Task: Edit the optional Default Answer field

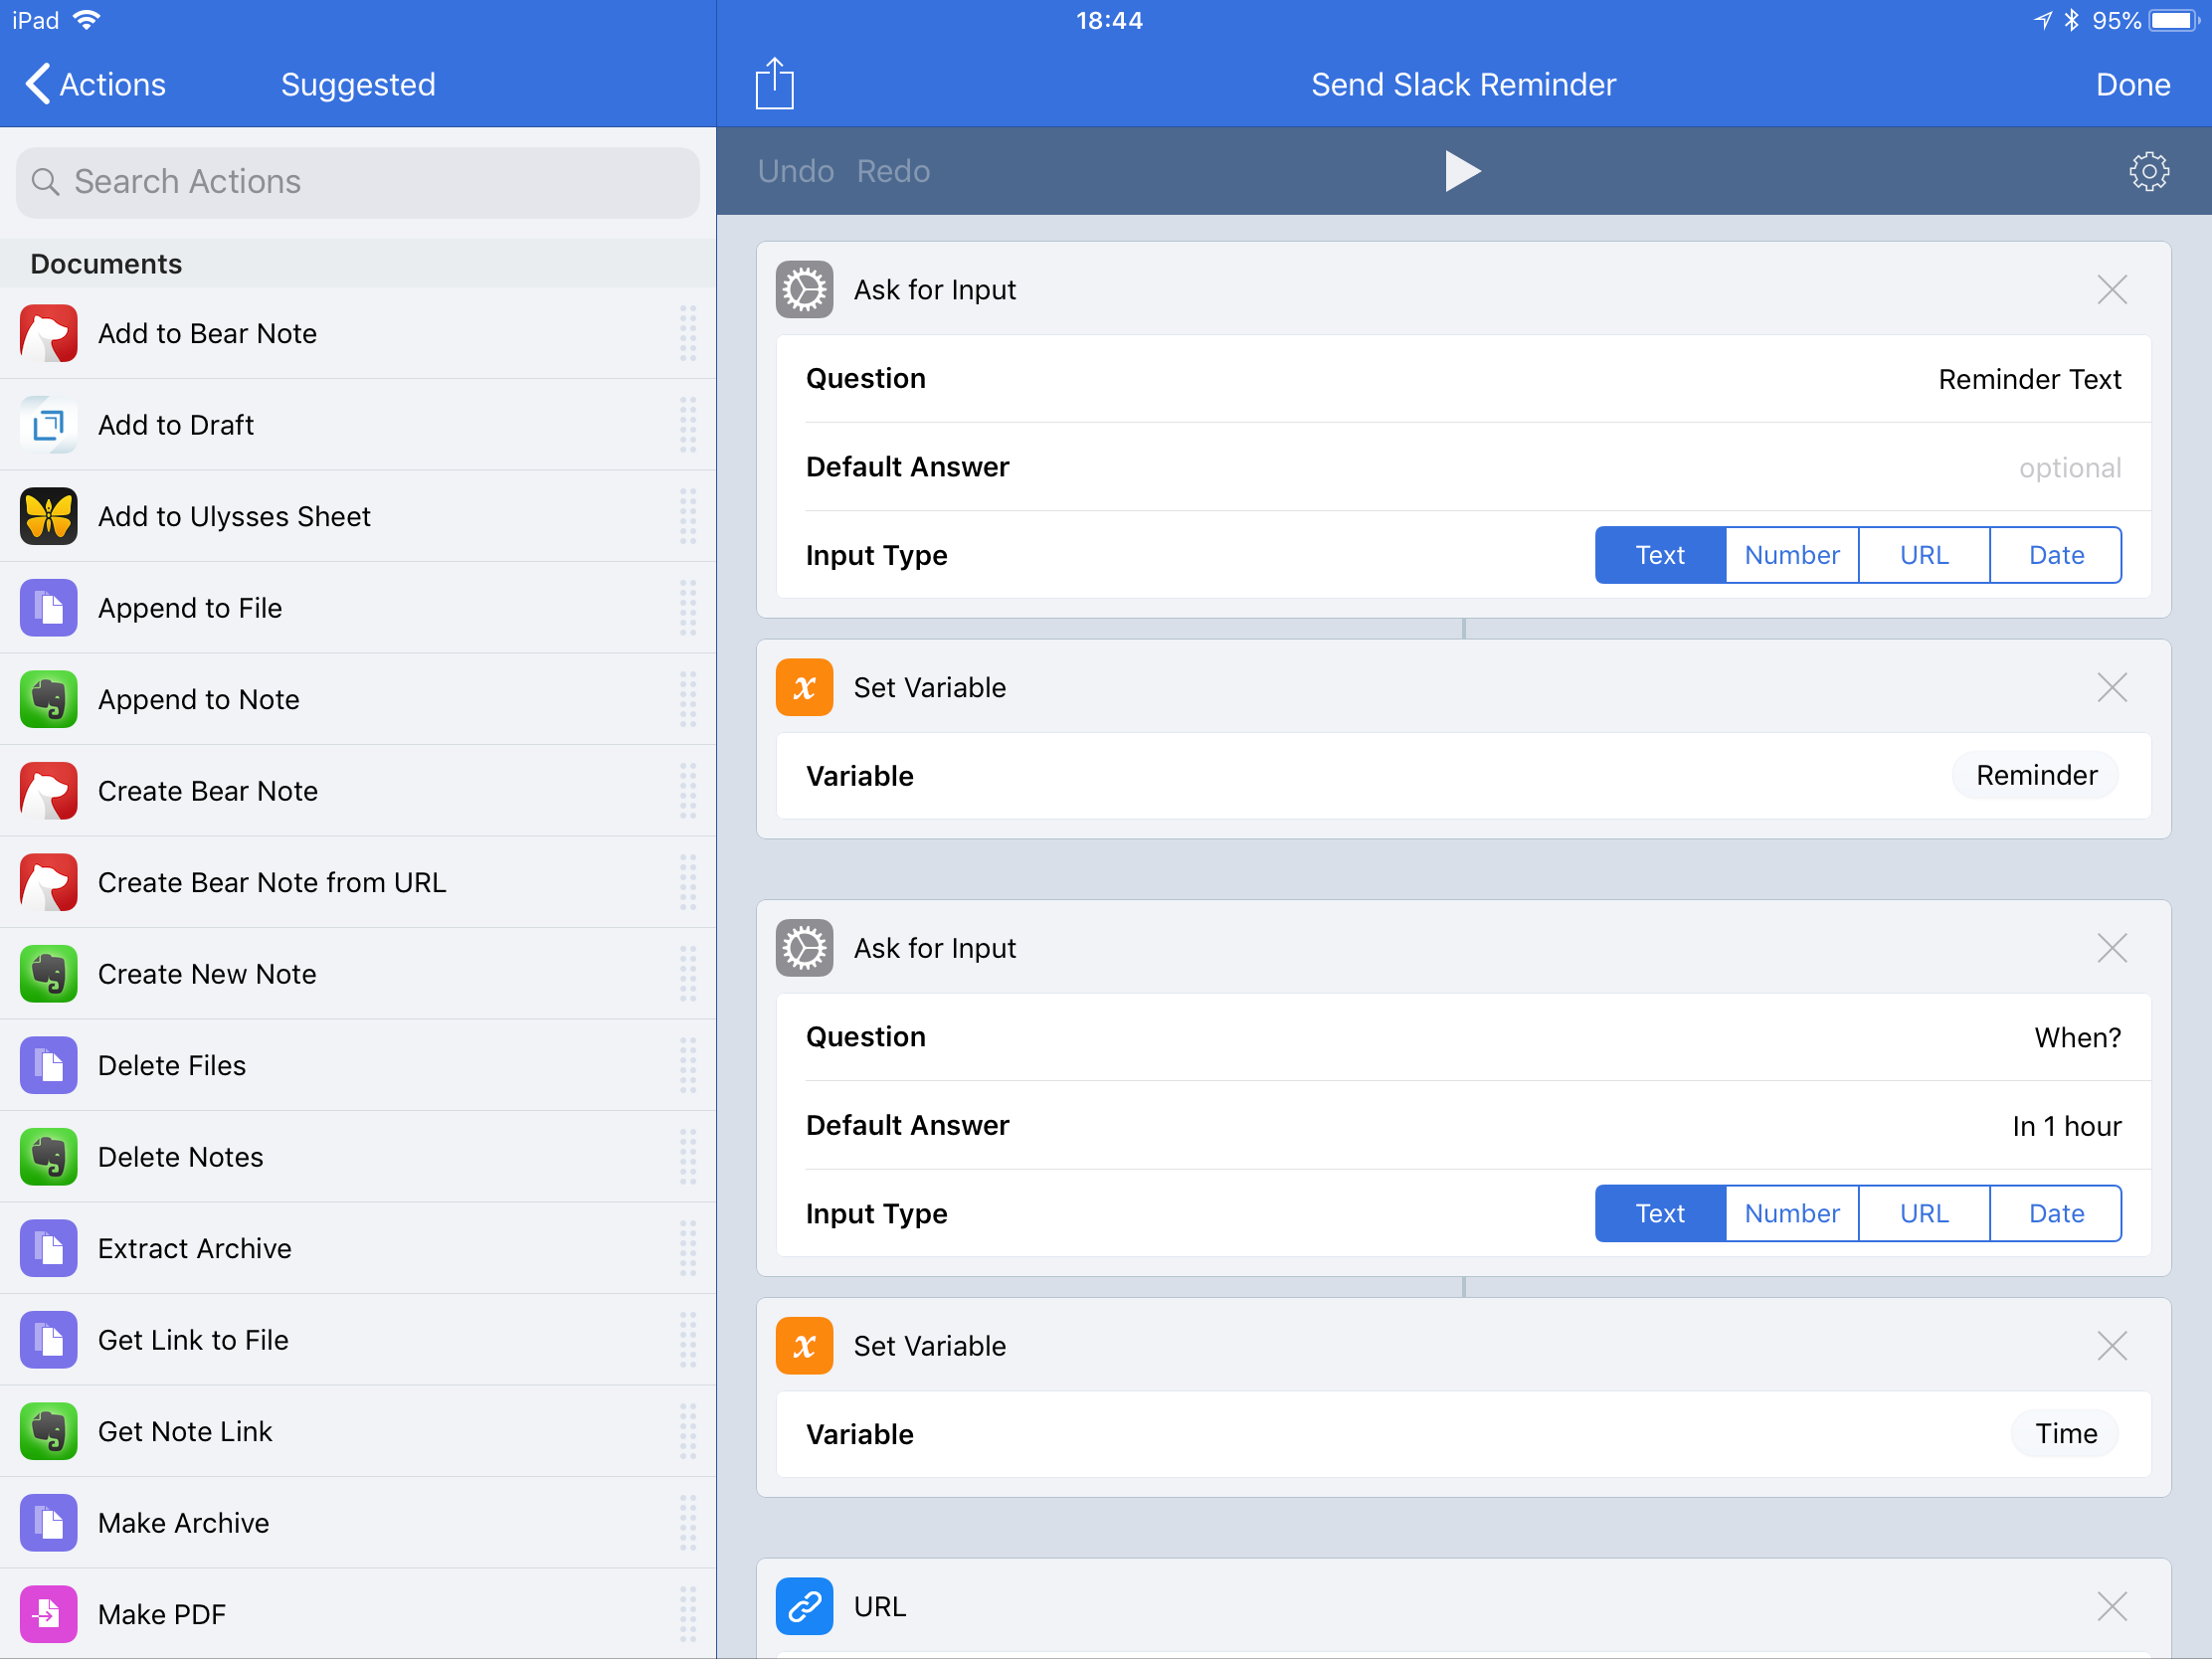Action: pyautogui.click(x=1463, y=467)
